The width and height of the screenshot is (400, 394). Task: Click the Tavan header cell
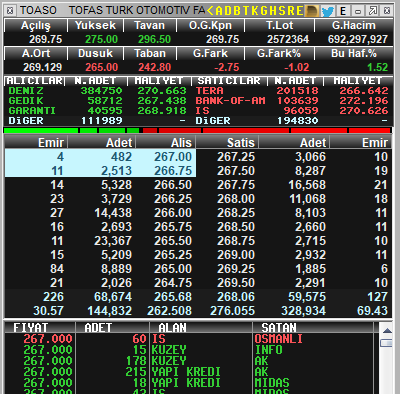click(150, 25)
